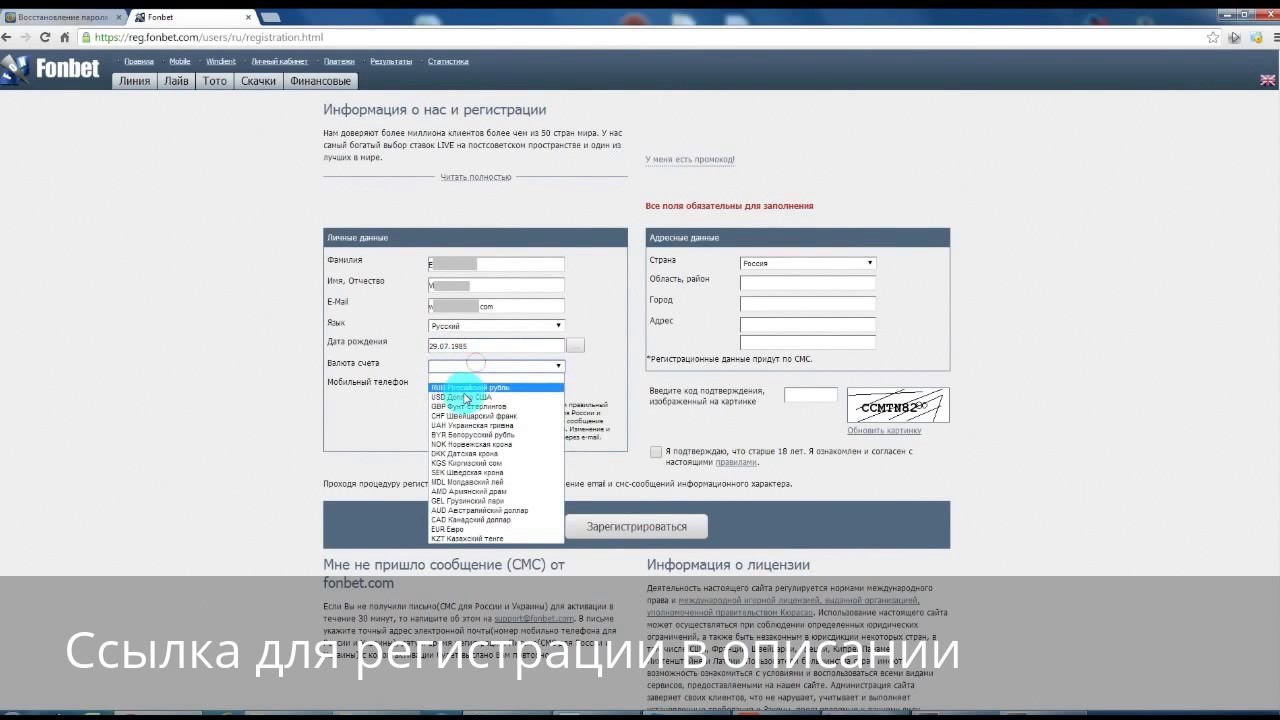Switch language via the UK flag icon
The width and height of the screenshot is (1280, 720).
pyautogui.click(x=1267, y=80)
